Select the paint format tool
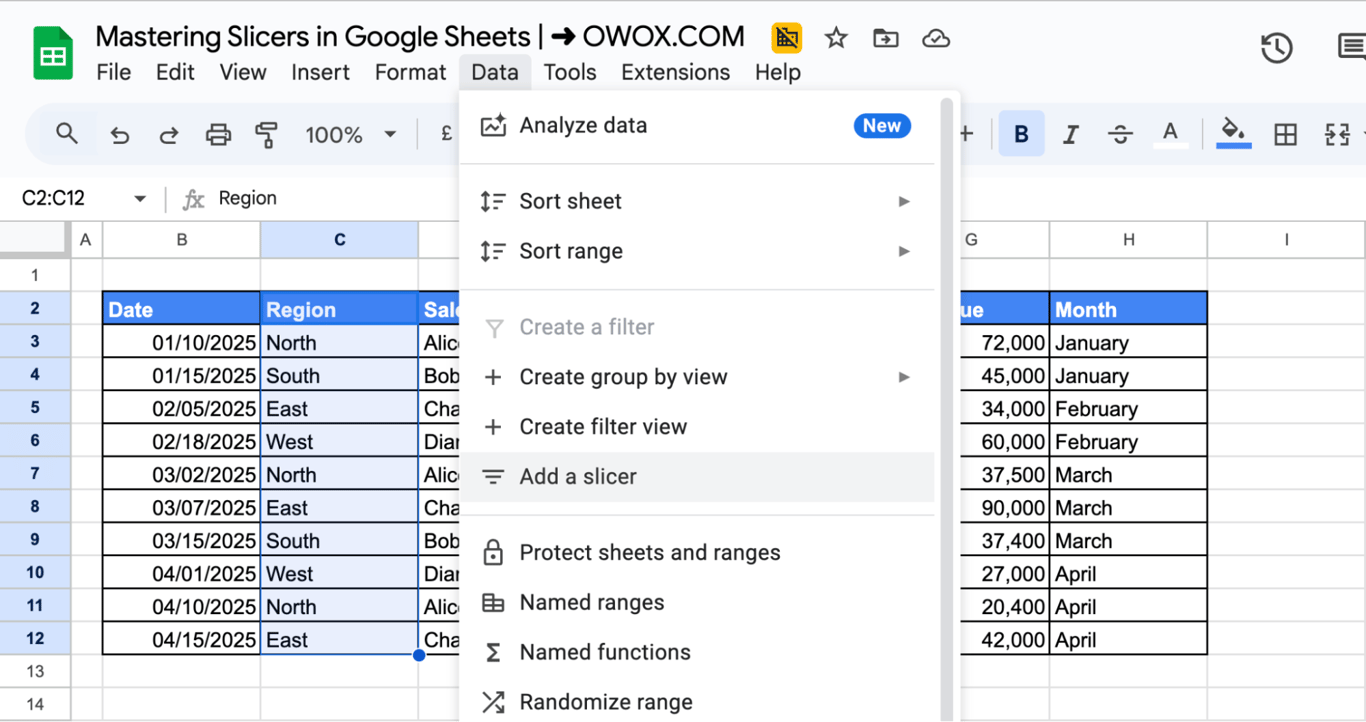 point(267,135)
